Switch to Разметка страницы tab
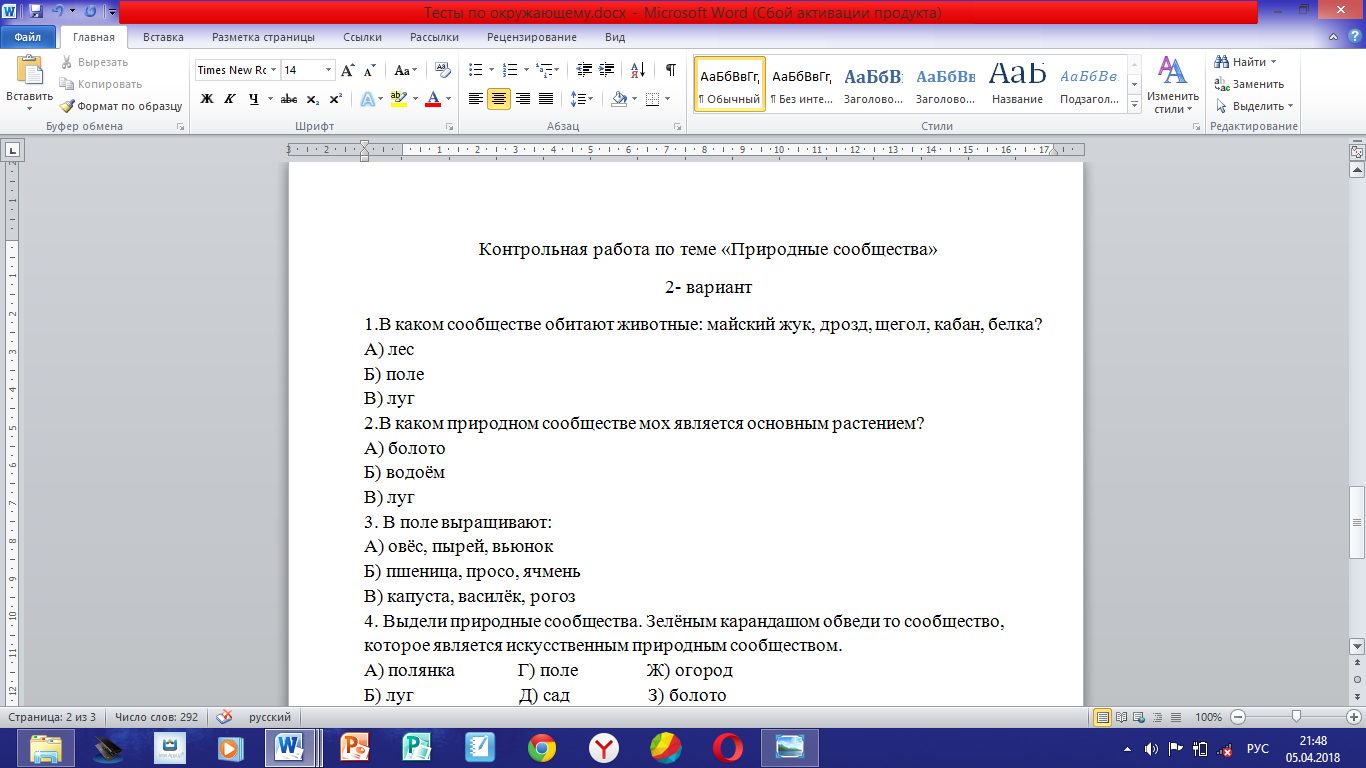The width and height of the screenshot is (1366, 768). 263,37
